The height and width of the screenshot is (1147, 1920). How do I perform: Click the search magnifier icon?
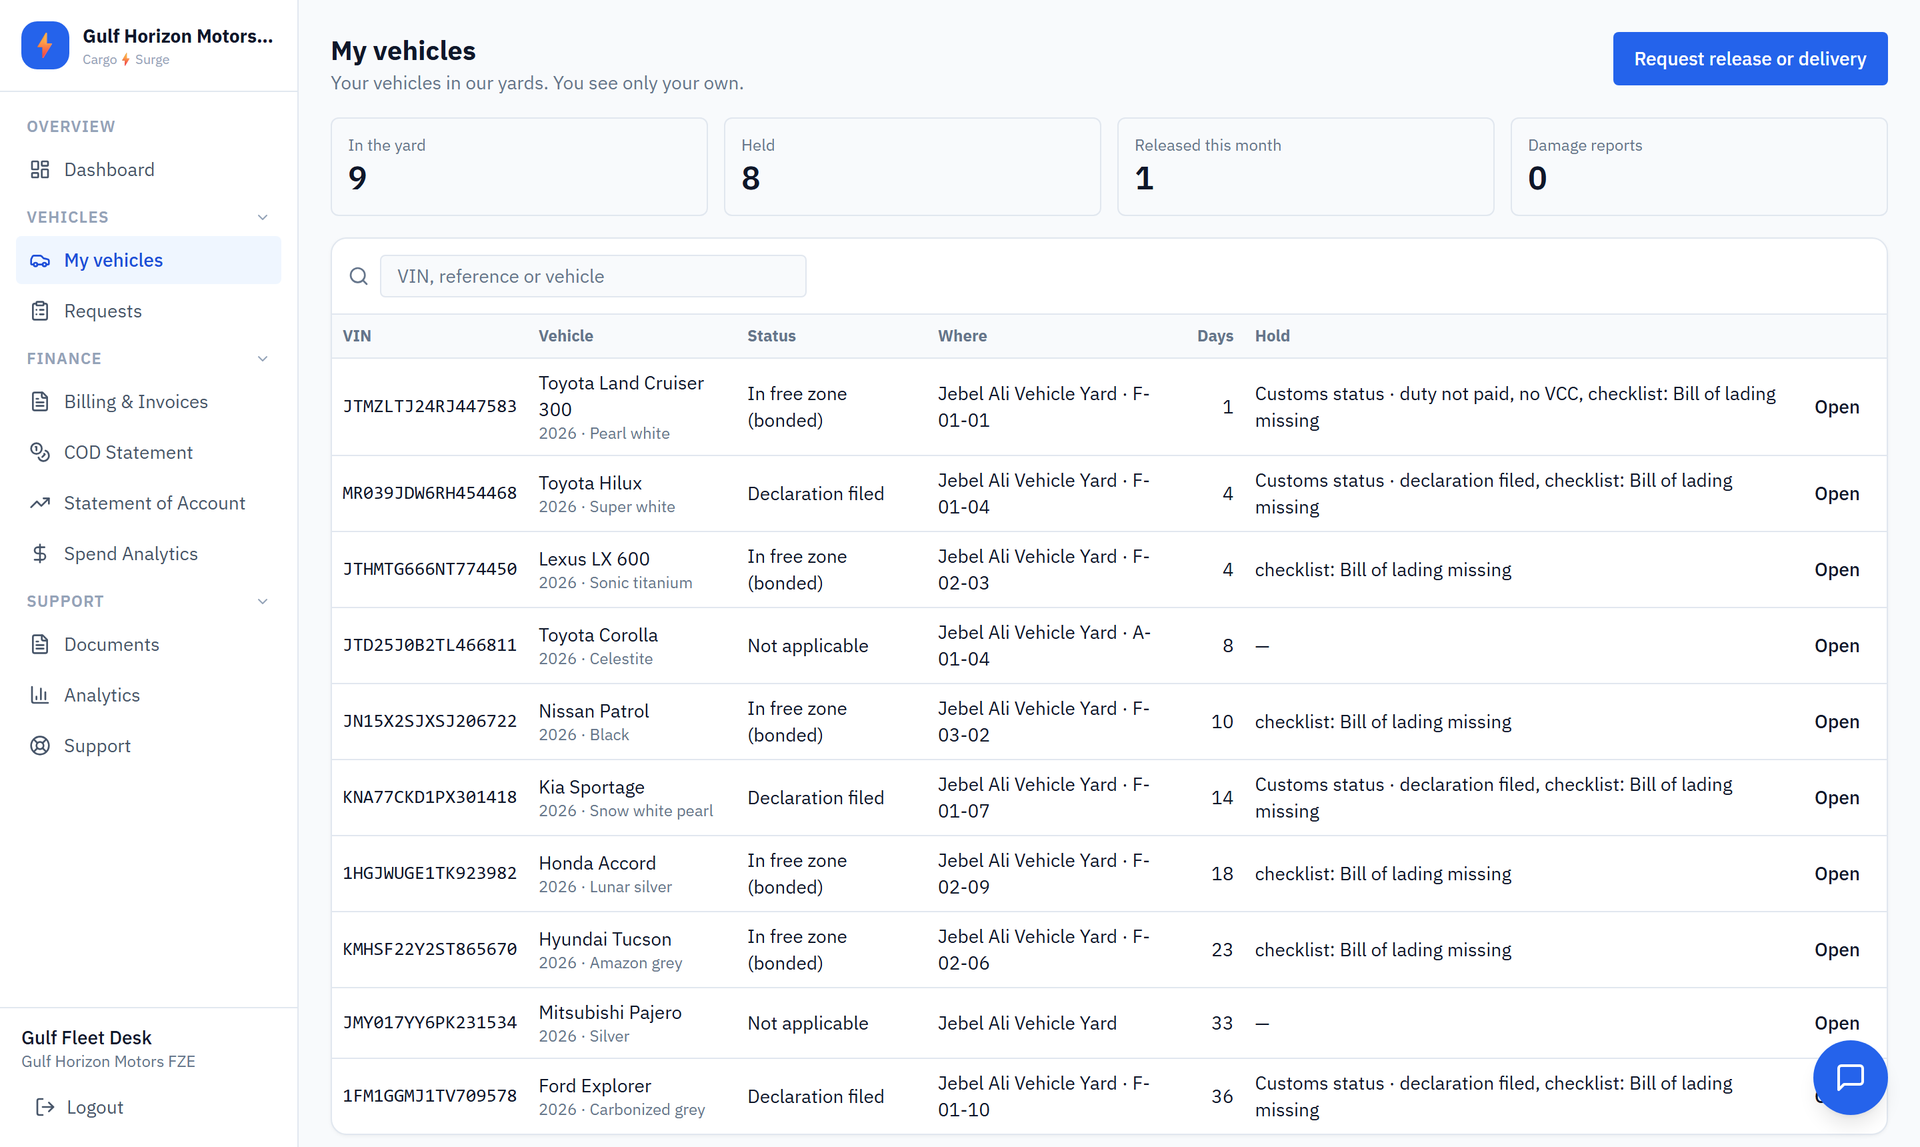tap(359, 276)
